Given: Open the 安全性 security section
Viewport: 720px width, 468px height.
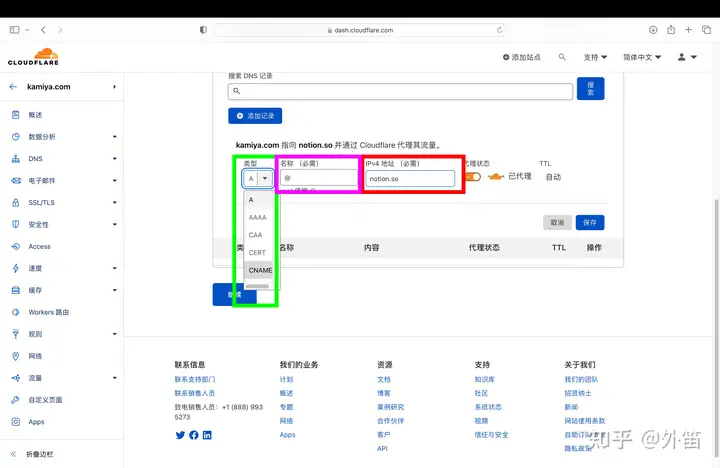Looking at the screenshot, I should (x=39, y=225).
